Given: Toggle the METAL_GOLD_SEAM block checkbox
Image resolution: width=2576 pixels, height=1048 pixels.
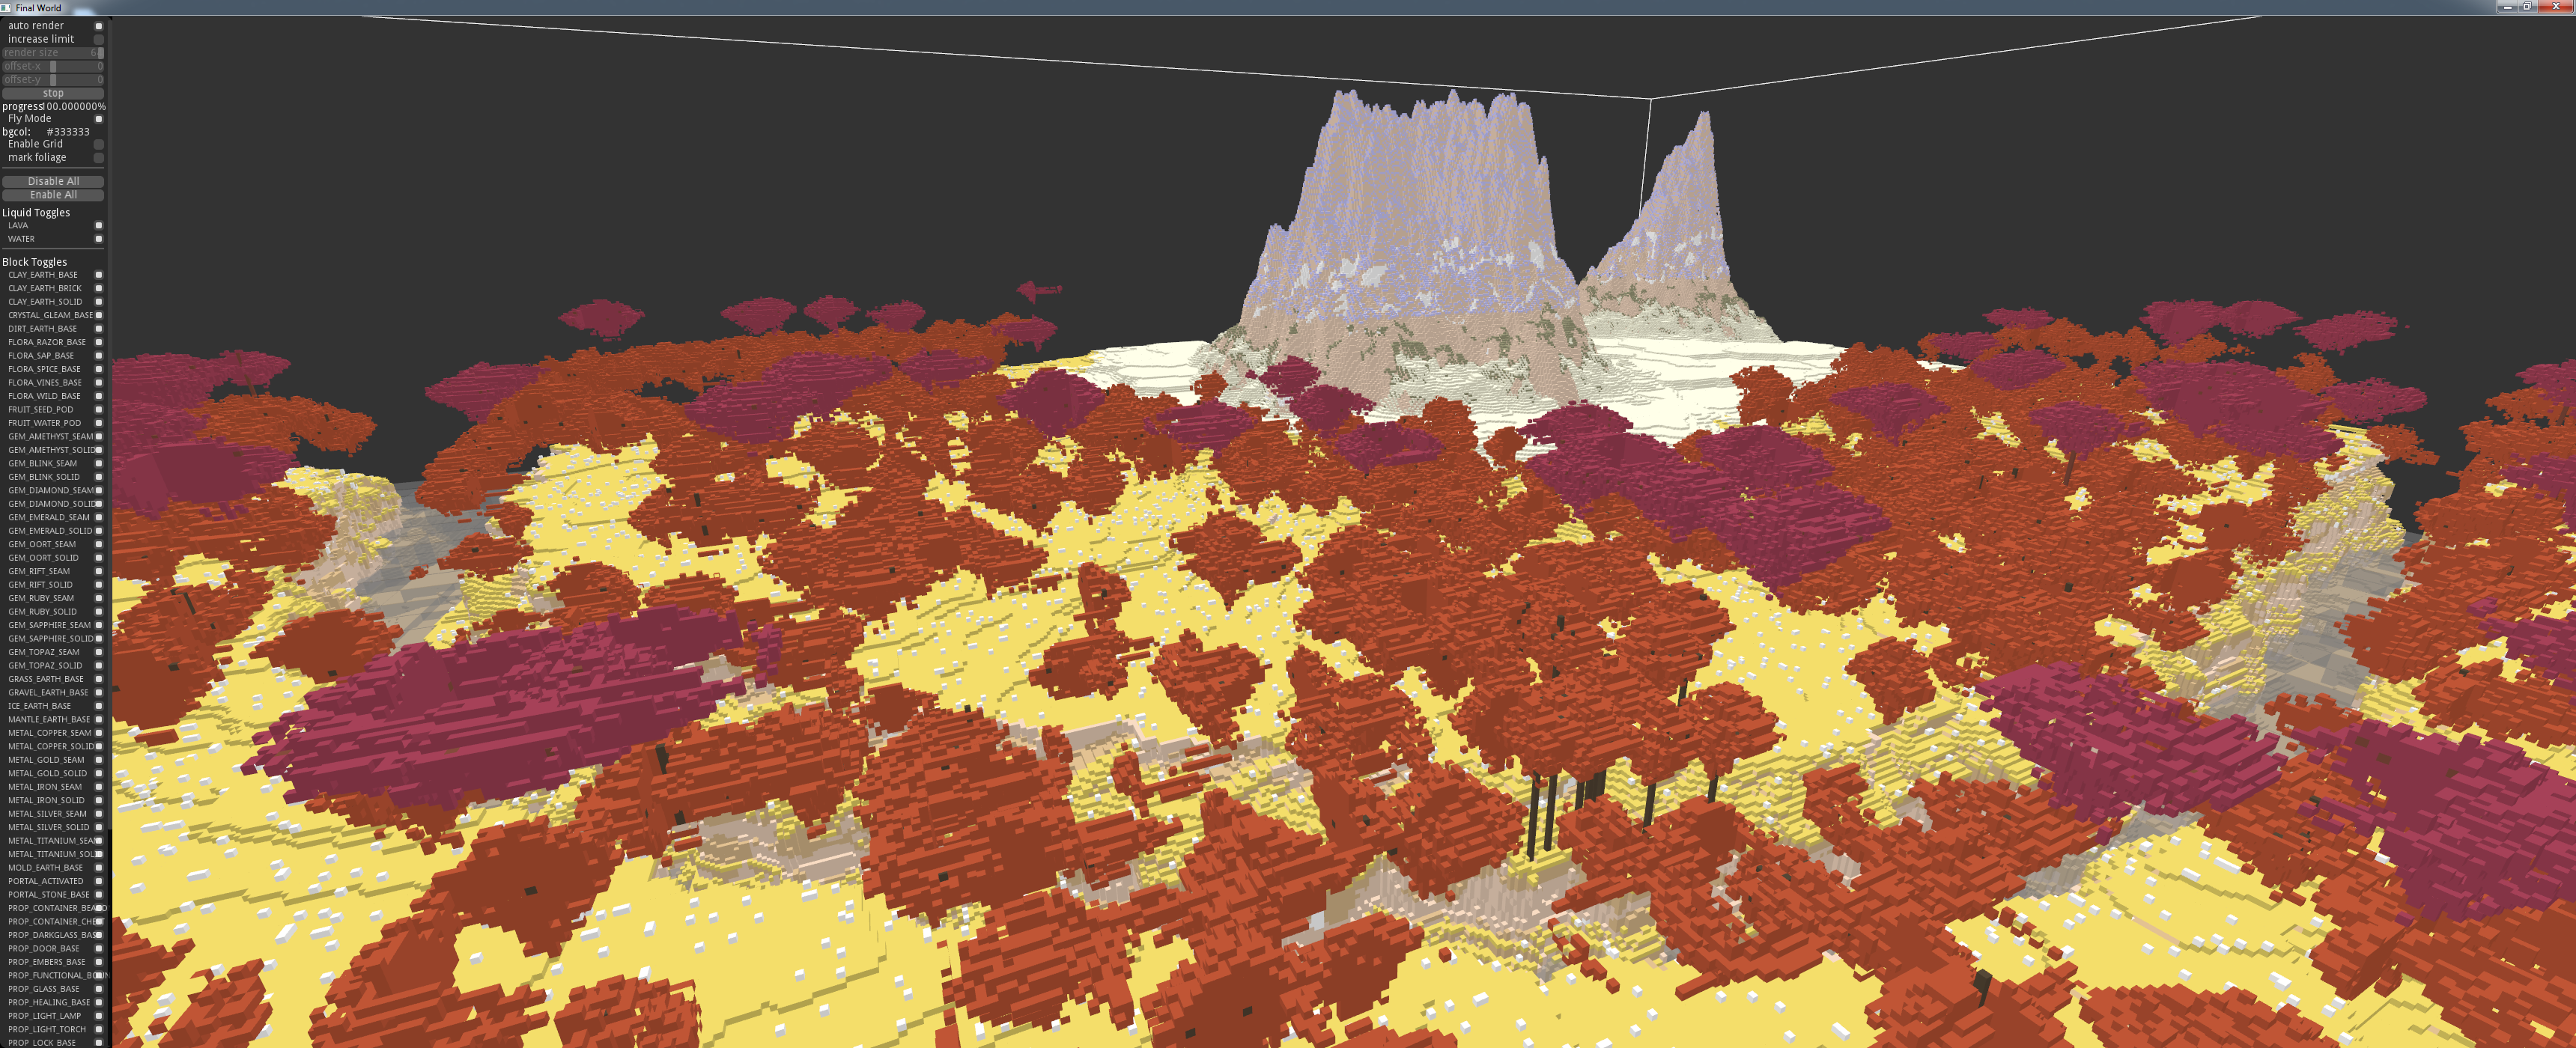Looking at the screenshot, I should coord(98,760).
